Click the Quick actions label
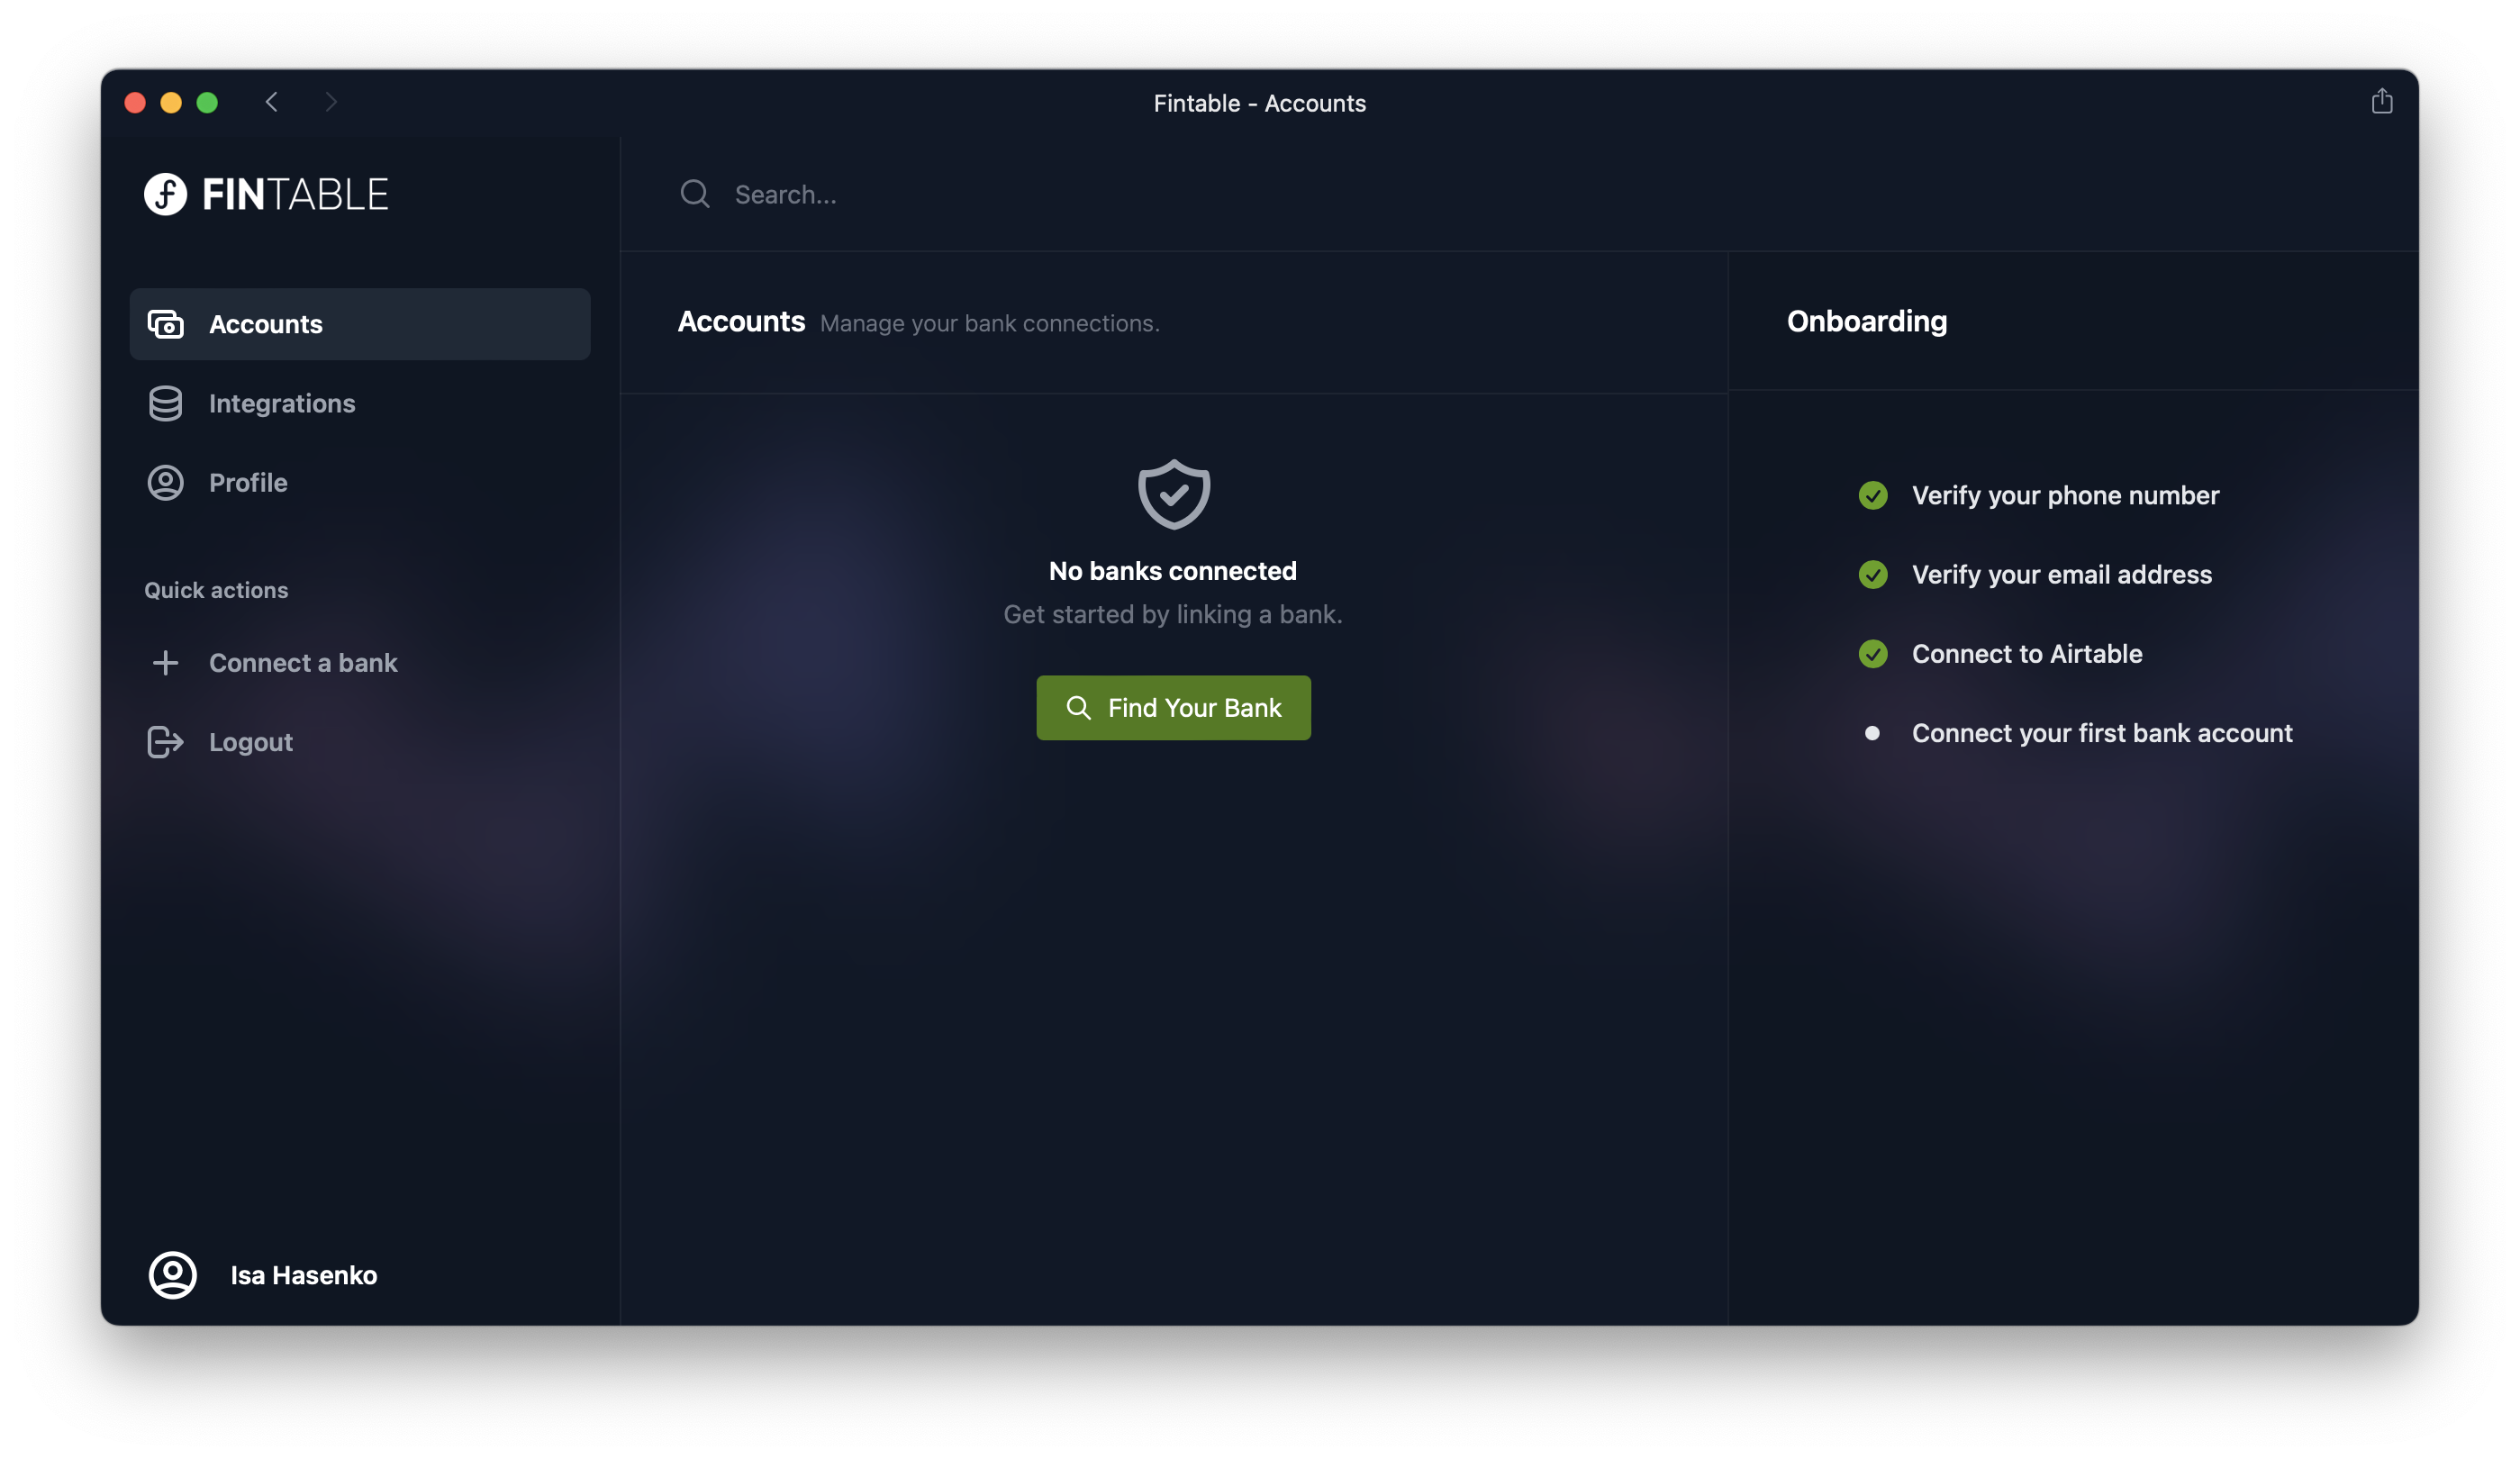2520x1459 pixels. click(x=216, y=590)
